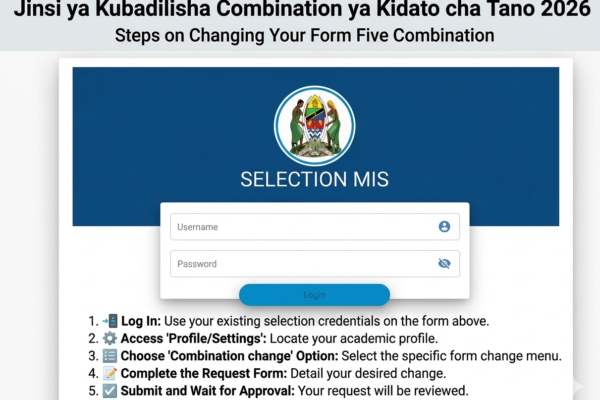Screen dimensions: 600x400
Task: Toggle password visibility with the eye icon
Action: (x=444, y=264)
